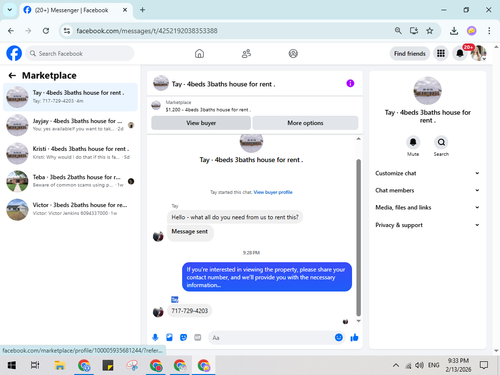The height and width of the screenshot is (375, 500).
Task: Open Chrome tab search dropdown arrow
Action: click(x=10, y=10)
